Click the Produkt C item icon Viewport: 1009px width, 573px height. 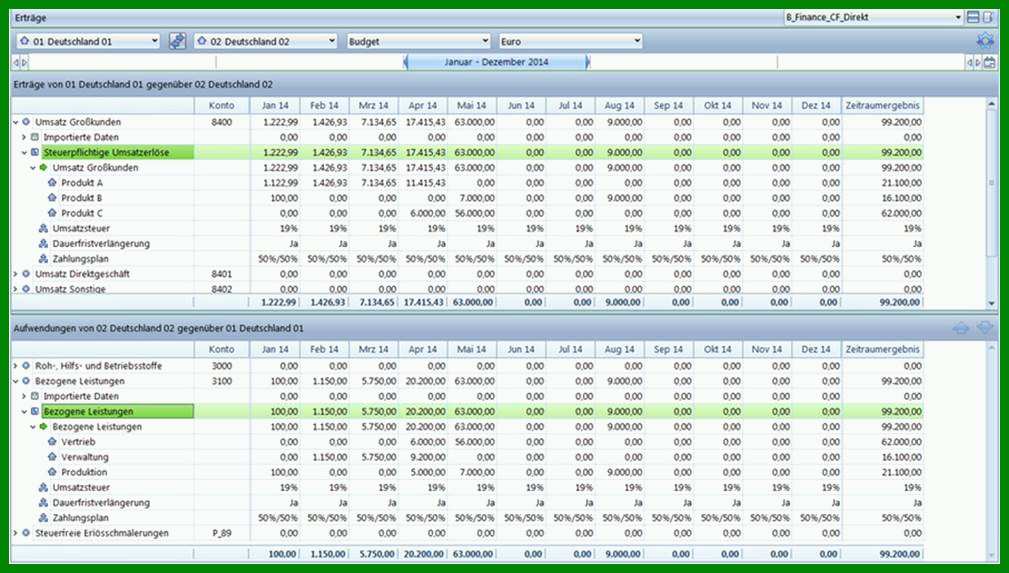[52, 213]
